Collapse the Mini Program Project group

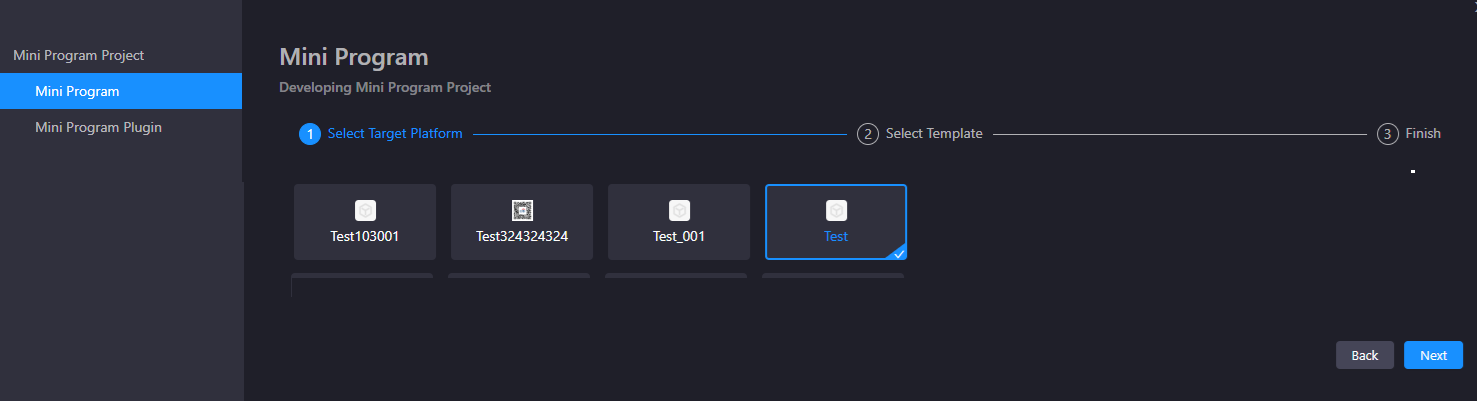click(79, 55)
